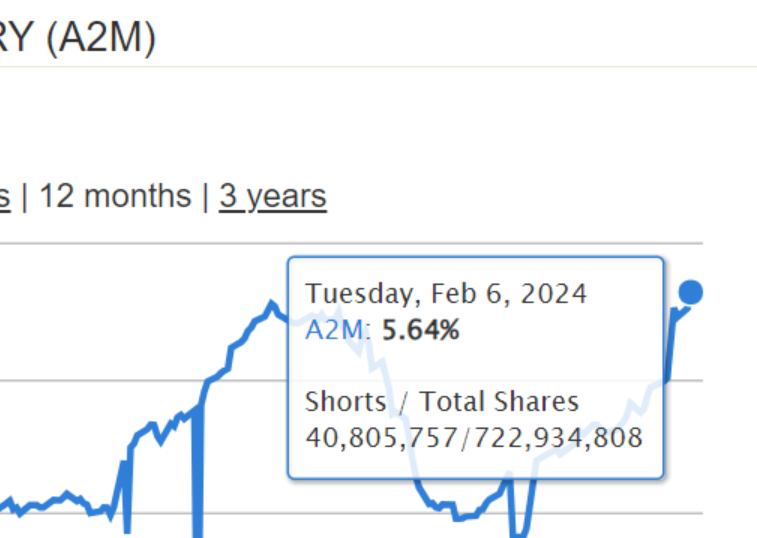Open the partially visible underlined range link
The width and height of the screenshot is (757, 538).
4,197
